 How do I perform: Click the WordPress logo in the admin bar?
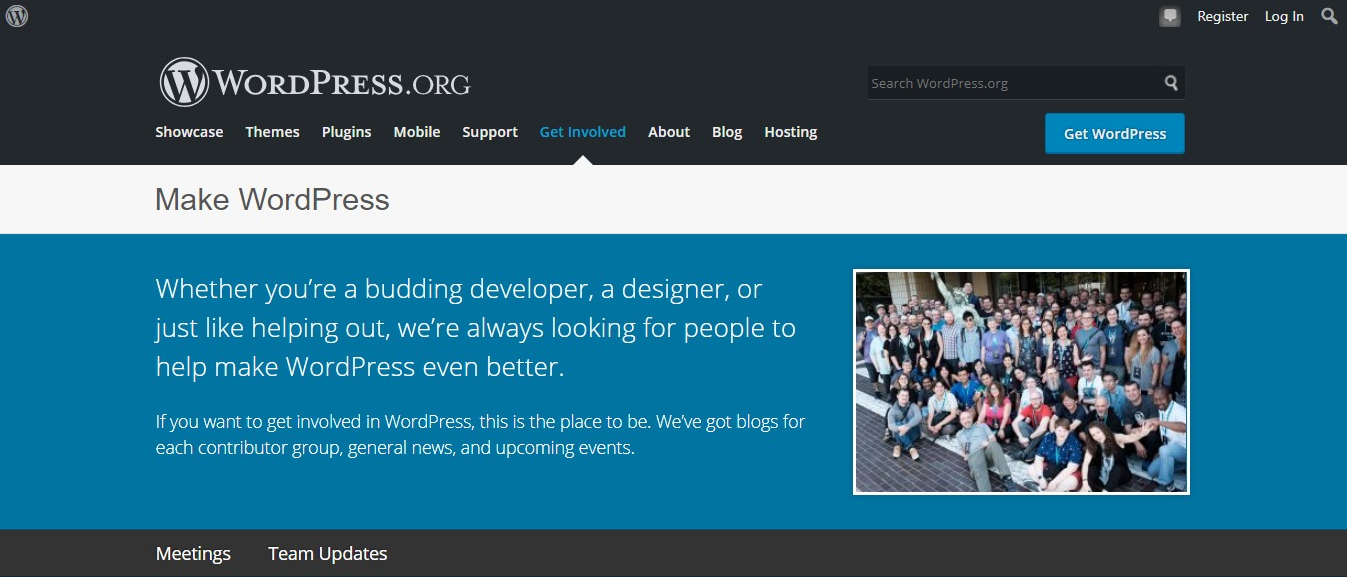click(16, 16)
